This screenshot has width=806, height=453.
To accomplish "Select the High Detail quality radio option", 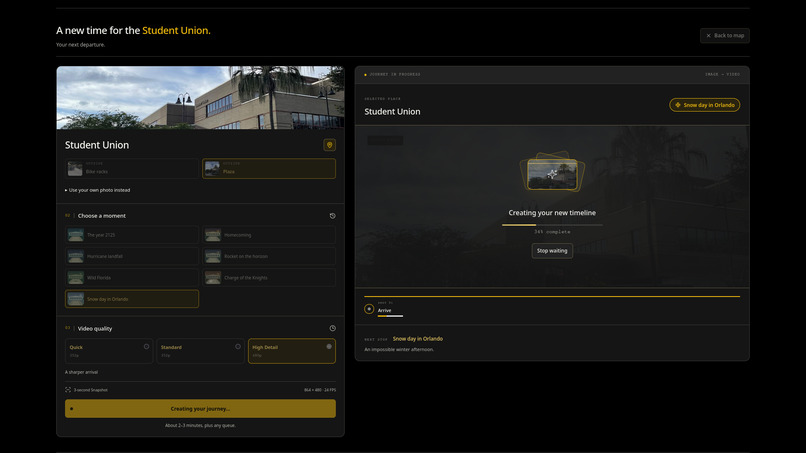I will [292, 351].
